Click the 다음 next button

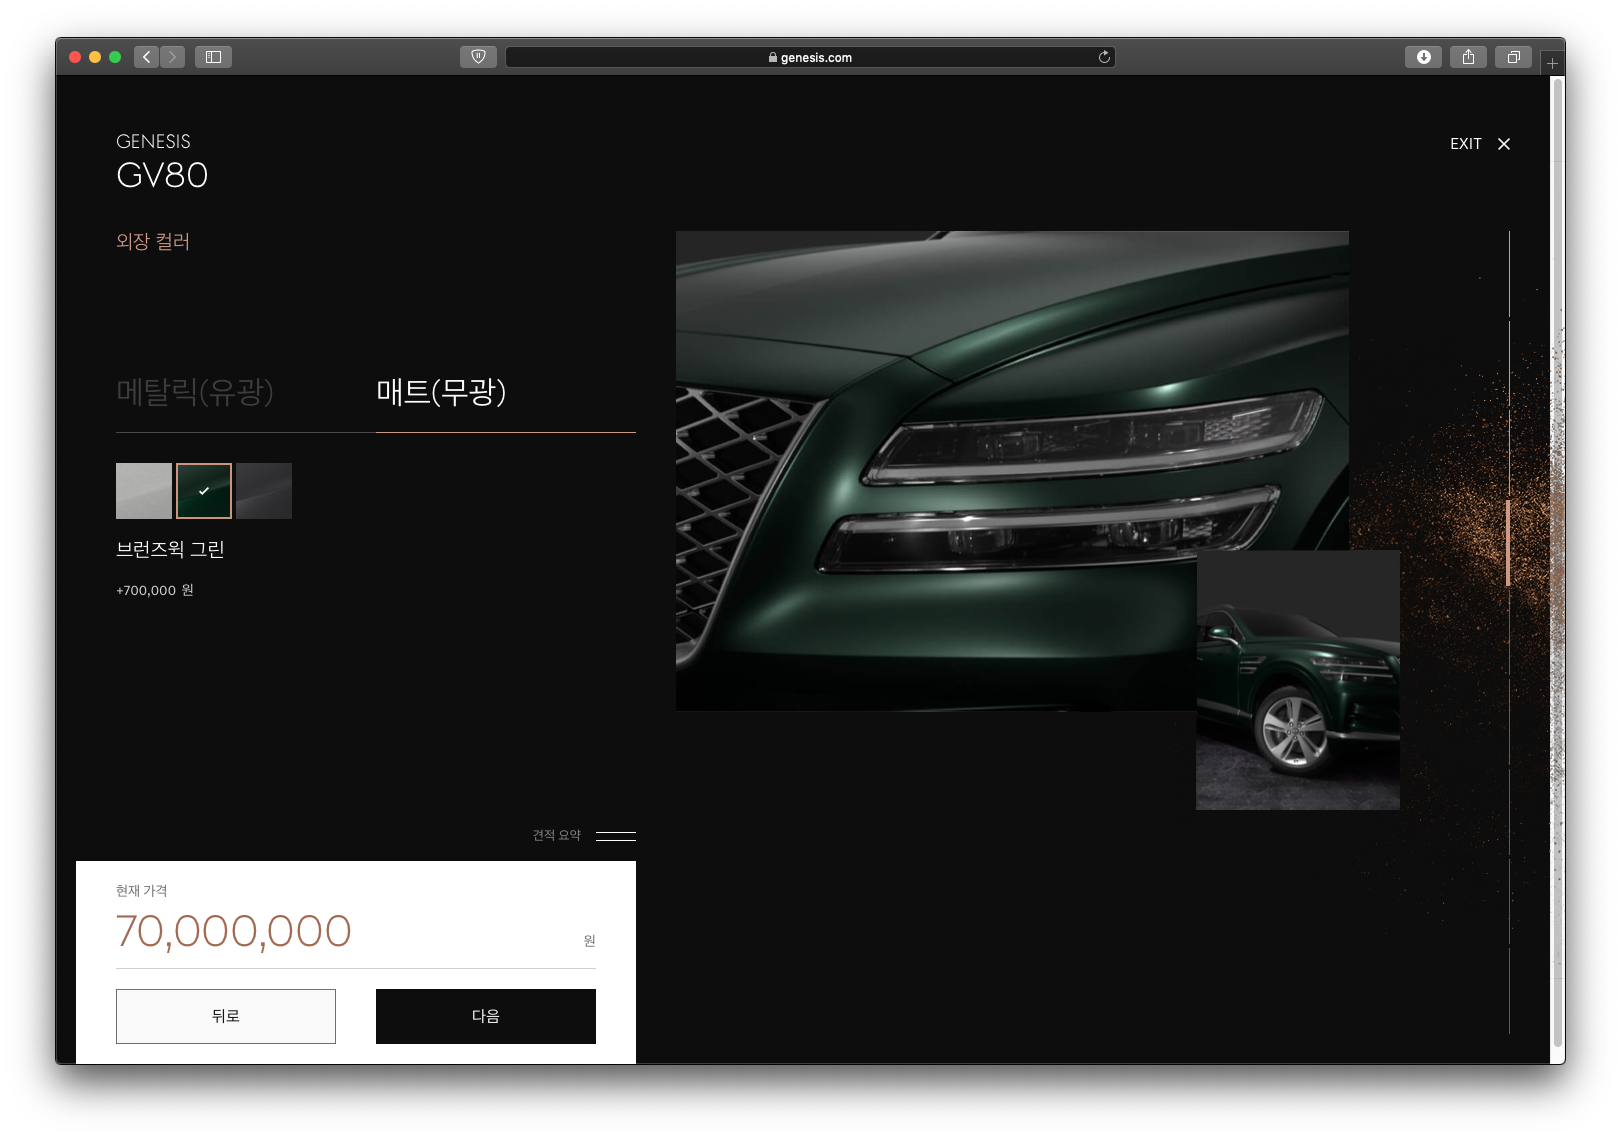[x=486, y=1016]
